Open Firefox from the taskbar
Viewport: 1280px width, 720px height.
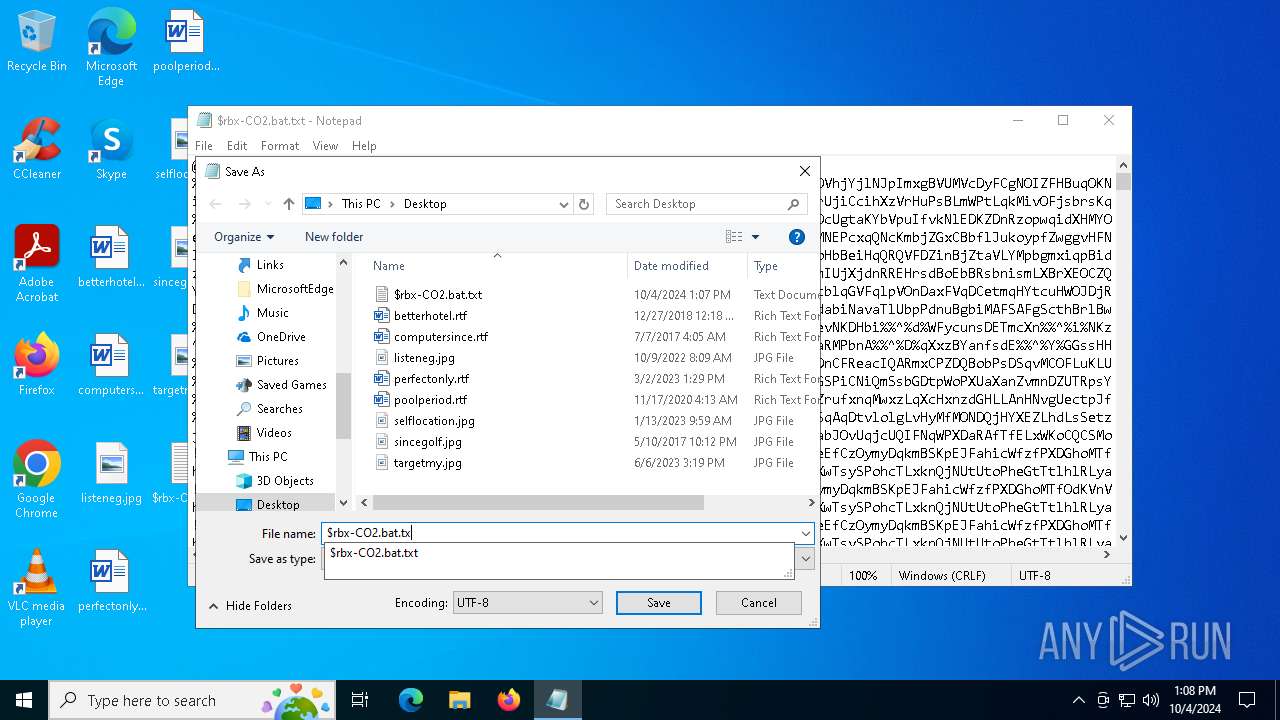(508, 700)
